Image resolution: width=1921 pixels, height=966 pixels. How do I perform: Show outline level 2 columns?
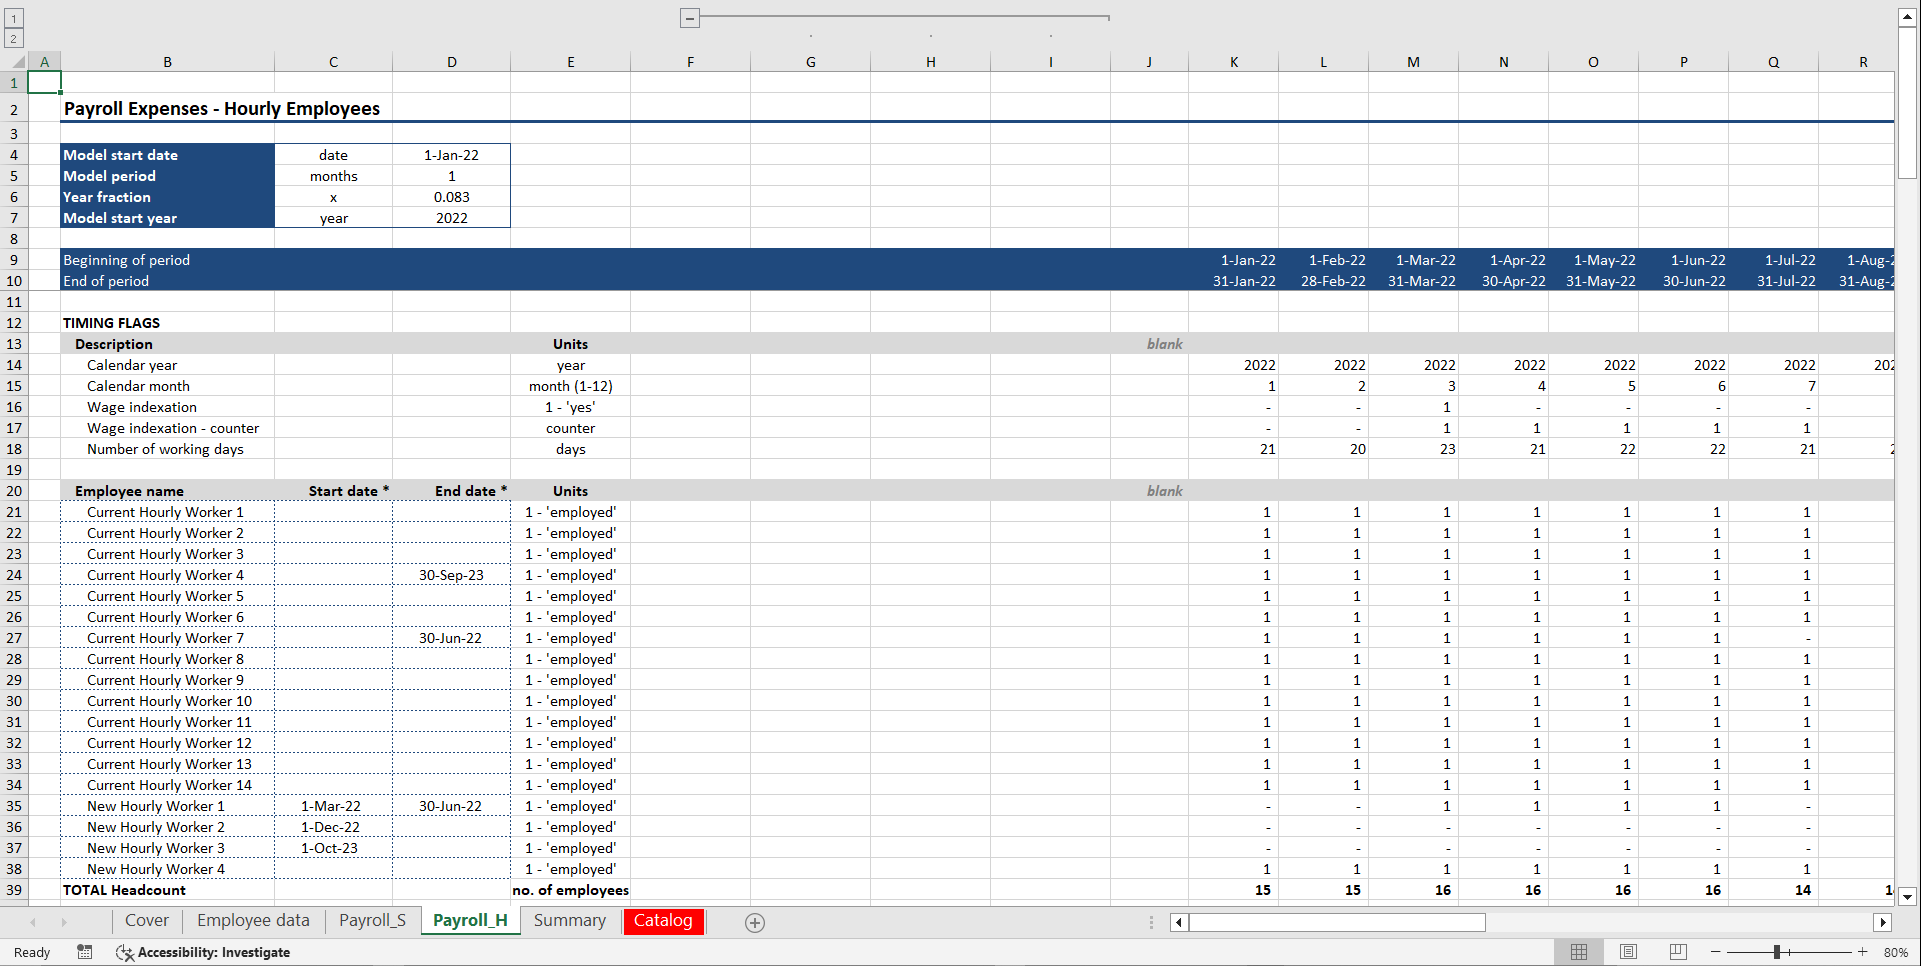pos(12,36)
